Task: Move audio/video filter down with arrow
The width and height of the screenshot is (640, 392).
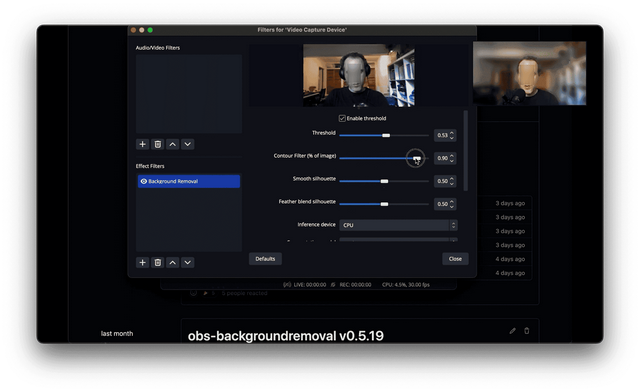Action: point(188,144)
